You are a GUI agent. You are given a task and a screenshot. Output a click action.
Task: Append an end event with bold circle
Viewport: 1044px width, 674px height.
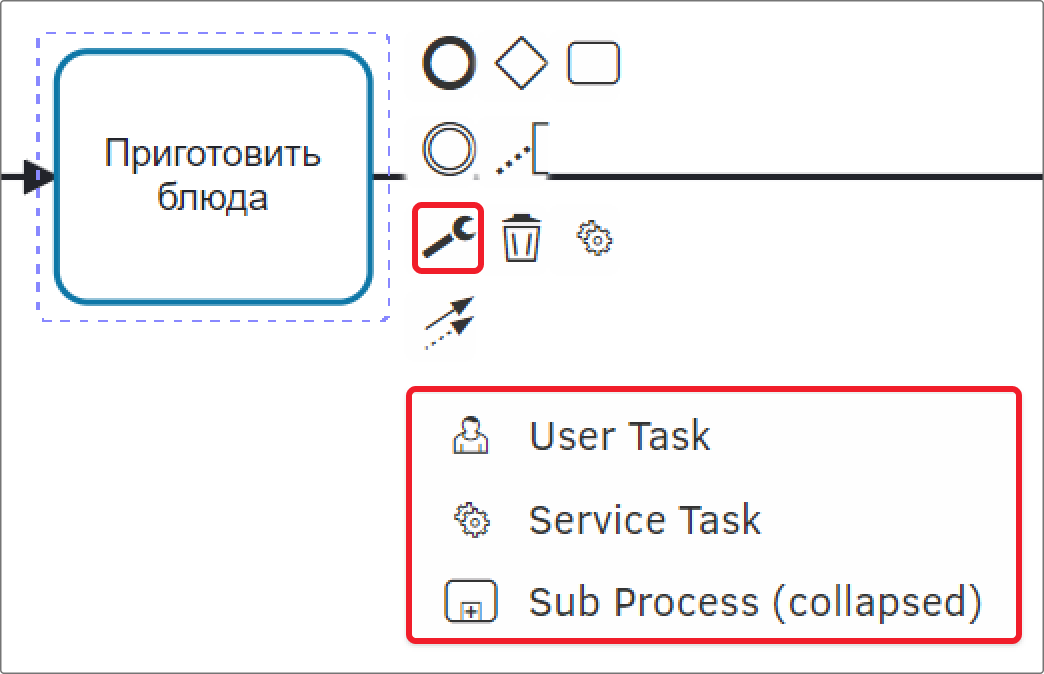[449, 63]
